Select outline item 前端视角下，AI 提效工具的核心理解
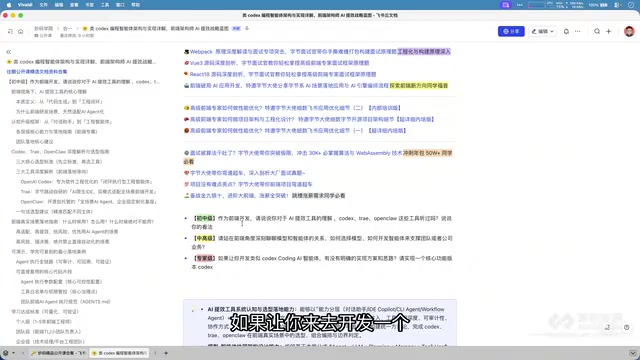 [x=49, y=92]
